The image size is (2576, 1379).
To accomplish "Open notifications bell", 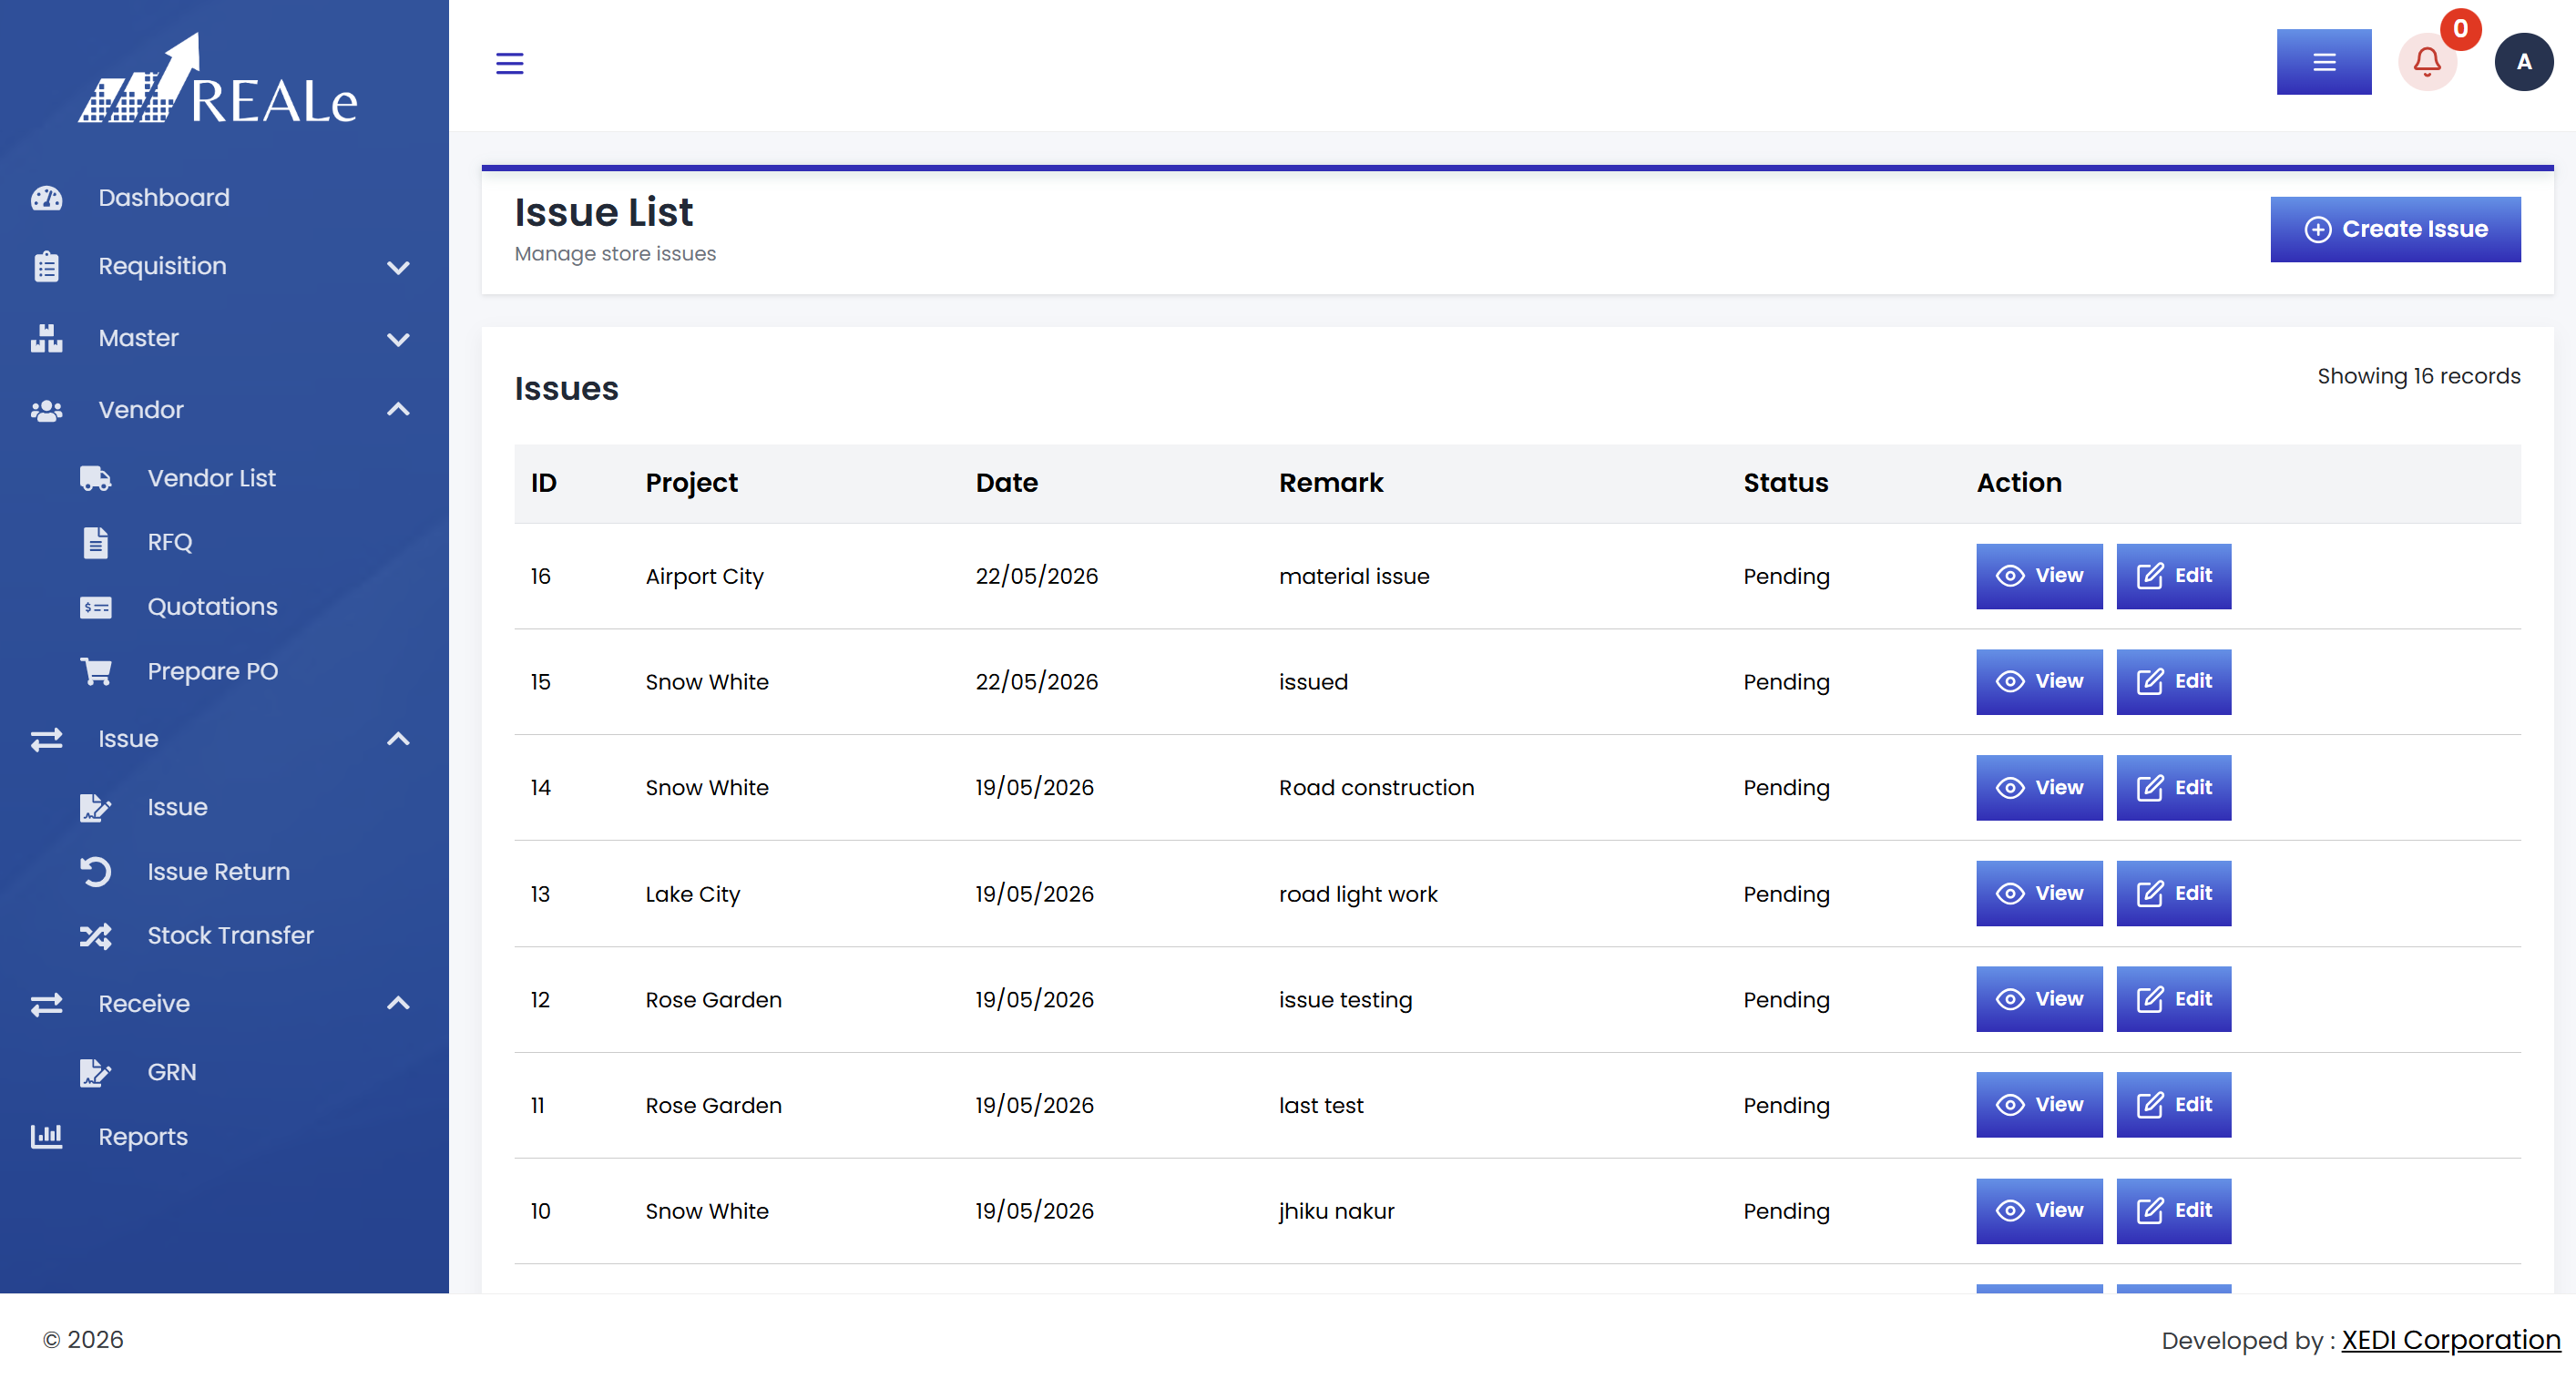I will pos(2427,62).
